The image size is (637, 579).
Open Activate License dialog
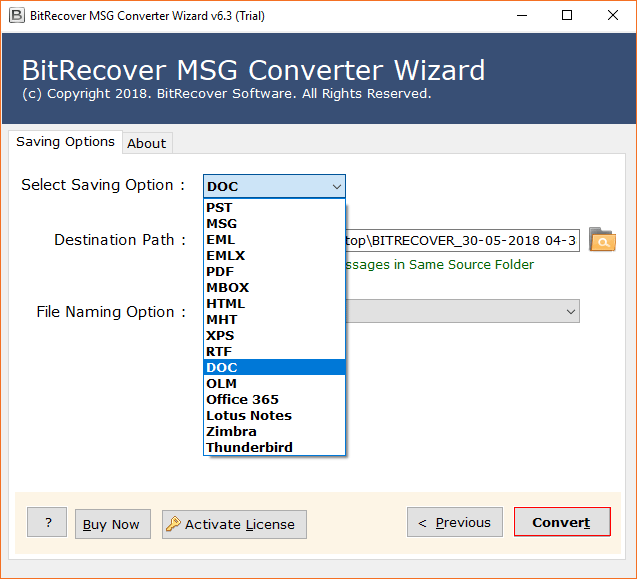pos(234,524)
